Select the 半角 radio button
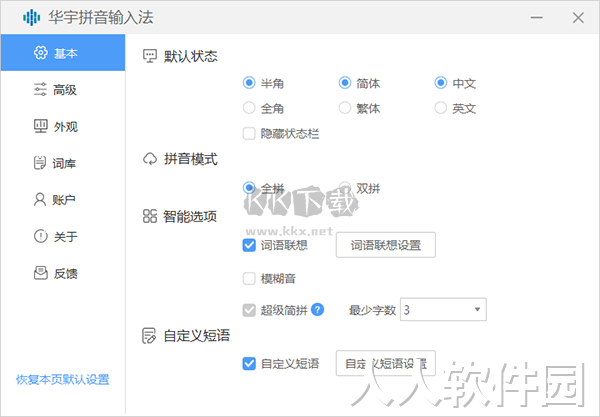Viewport: 600px width, 417px height. pyautogui.click(x=249, y=83)
